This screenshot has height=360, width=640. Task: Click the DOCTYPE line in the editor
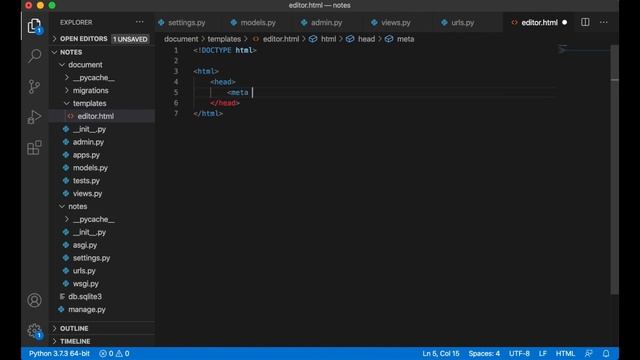pos(225,50)
